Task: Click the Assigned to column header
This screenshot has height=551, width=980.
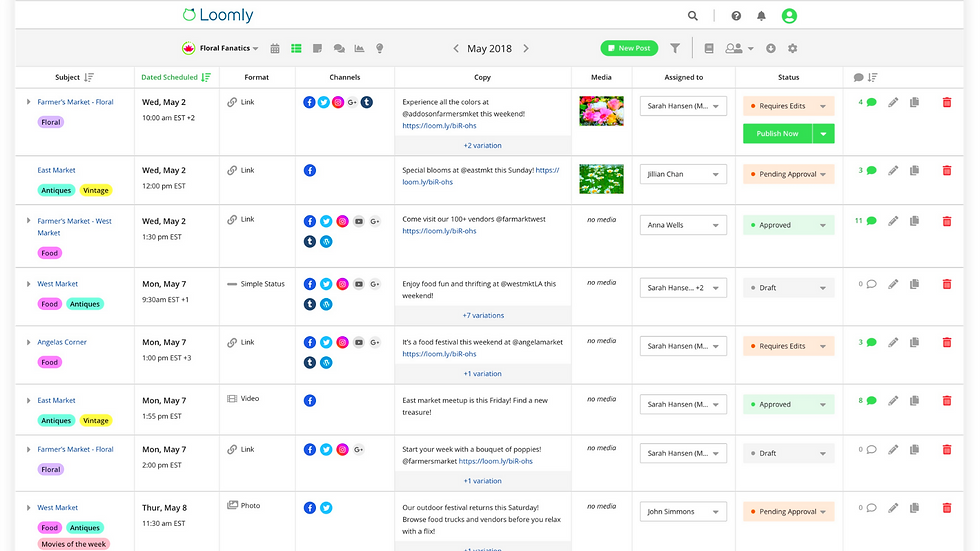Action: tap(683, 77)
